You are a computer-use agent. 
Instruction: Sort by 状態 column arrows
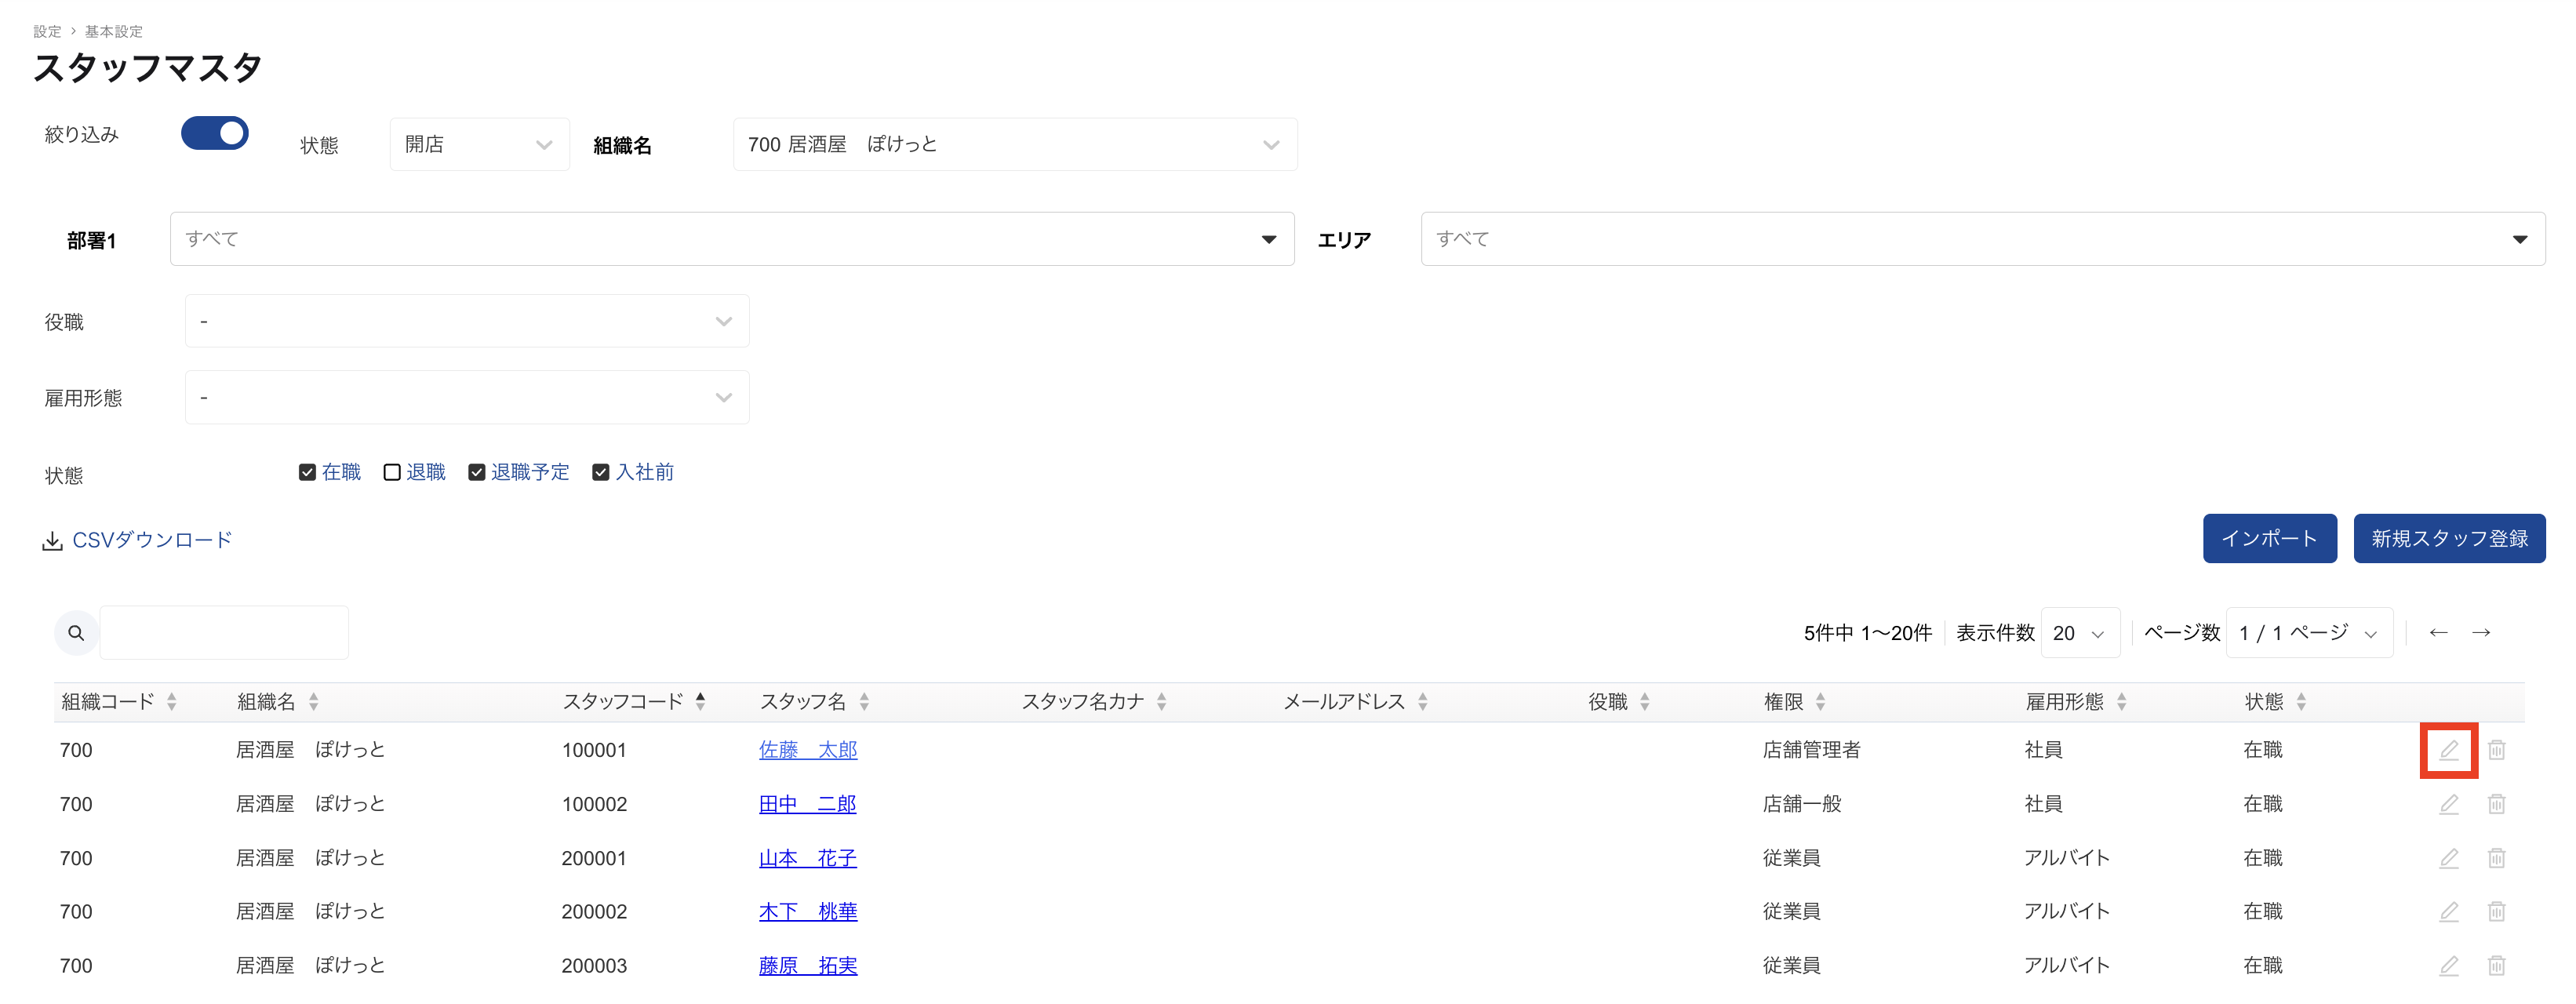pos(2301,702)
